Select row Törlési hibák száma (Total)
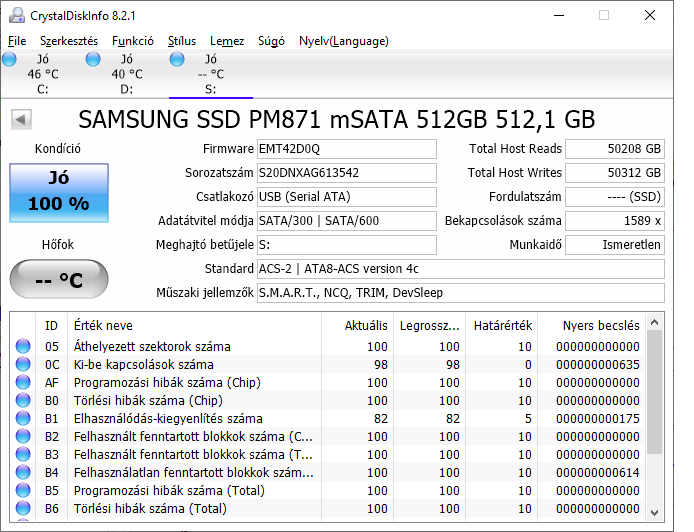This screenshot has height=532, width=694. pos(328,508)
